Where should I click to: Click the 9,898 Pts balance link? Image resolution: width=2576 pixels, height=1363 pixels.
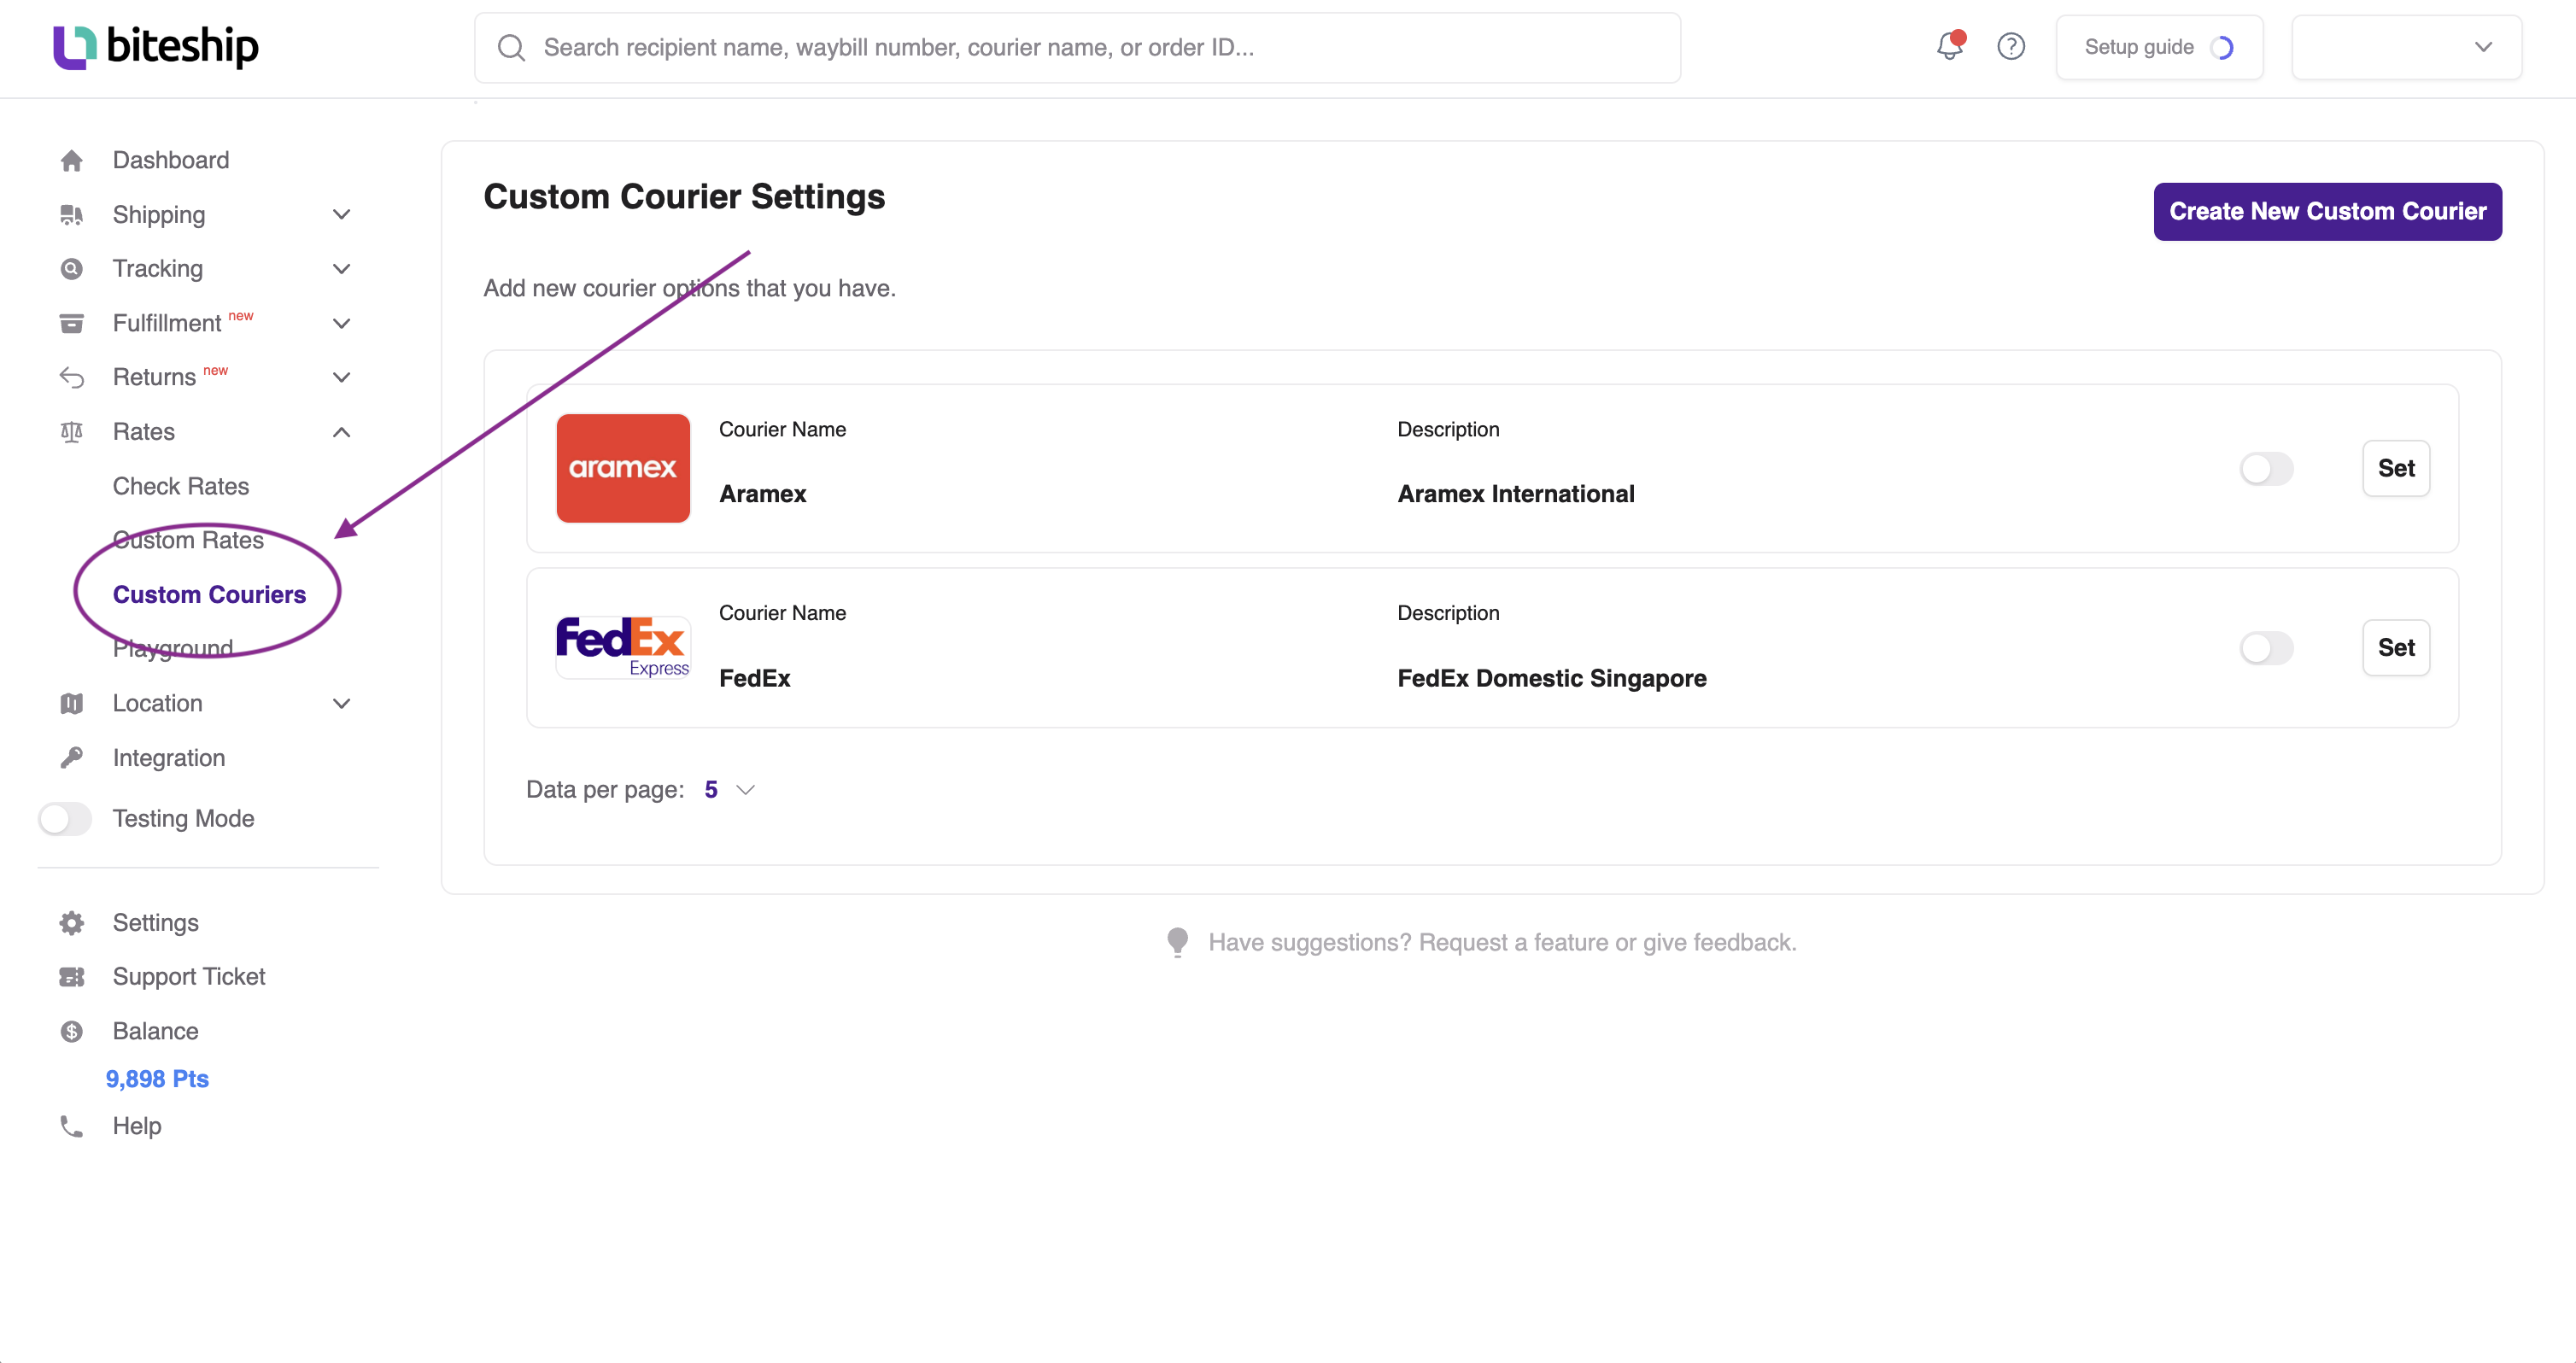tap(157, 1079)
